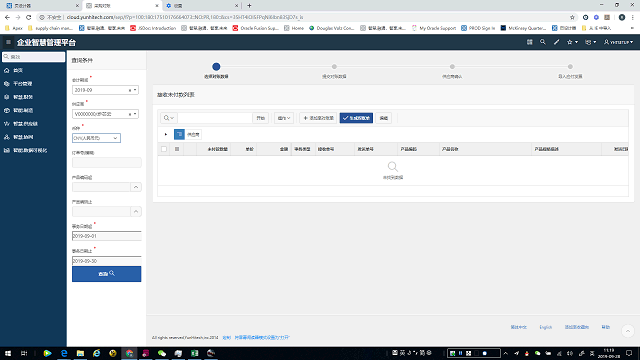The image size is (640, 360).
Task: Sort by unpaid quantity column header
Action: coord(217,149)
